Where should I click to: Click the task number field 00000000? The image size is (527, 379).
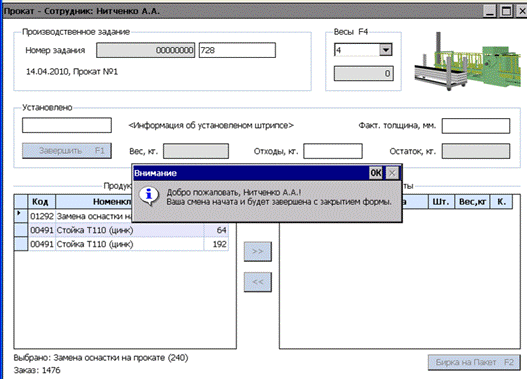pos(146,50)
